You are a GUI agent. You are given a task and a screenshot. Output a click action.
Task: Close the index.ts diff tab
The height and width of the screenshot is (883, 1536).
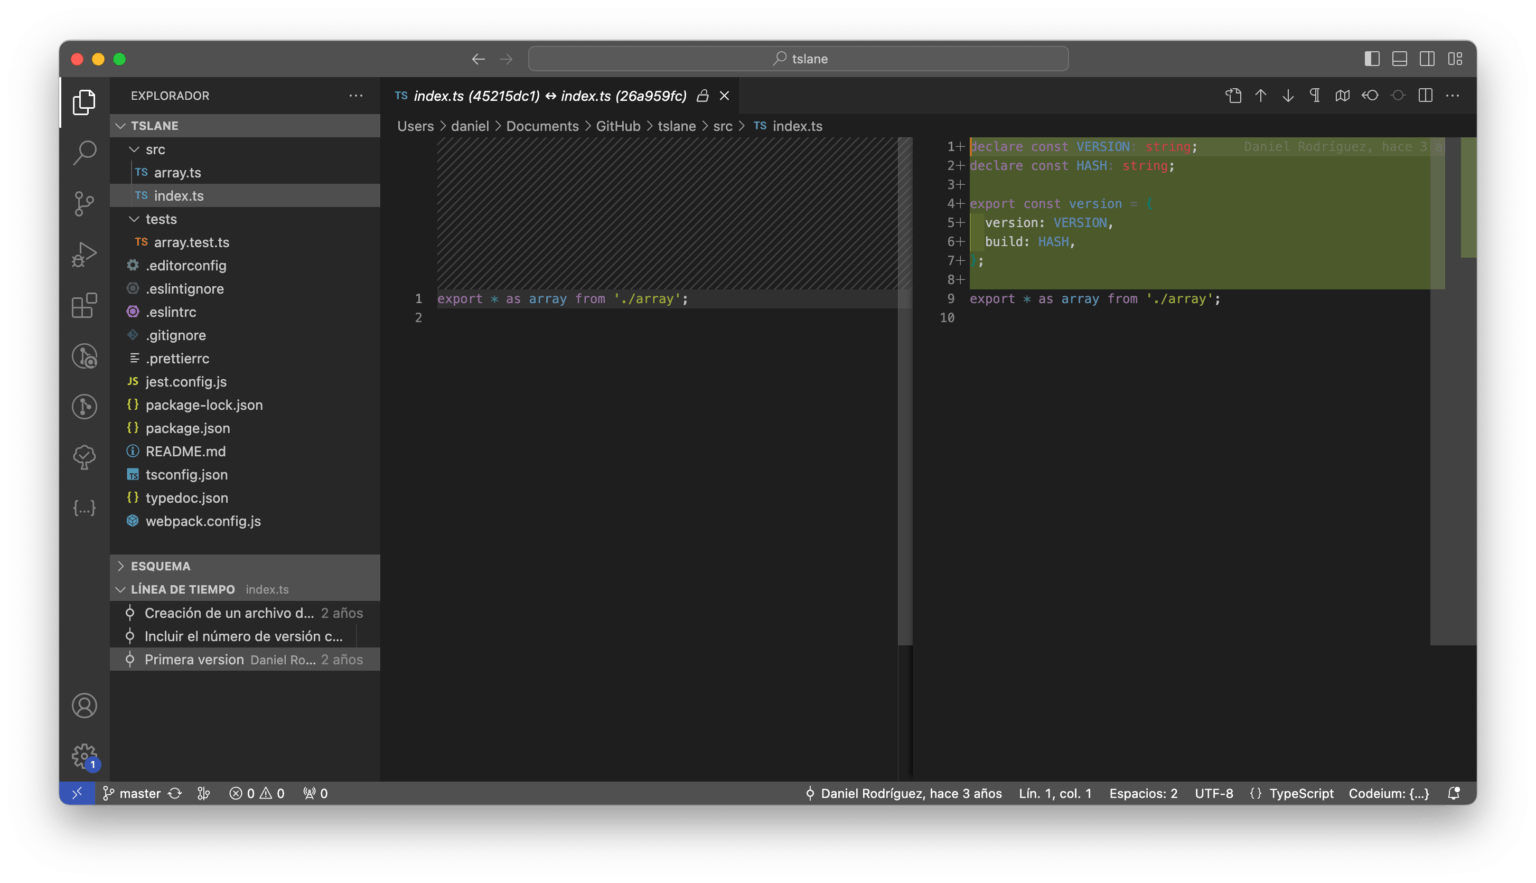click(x=724, y=96)
